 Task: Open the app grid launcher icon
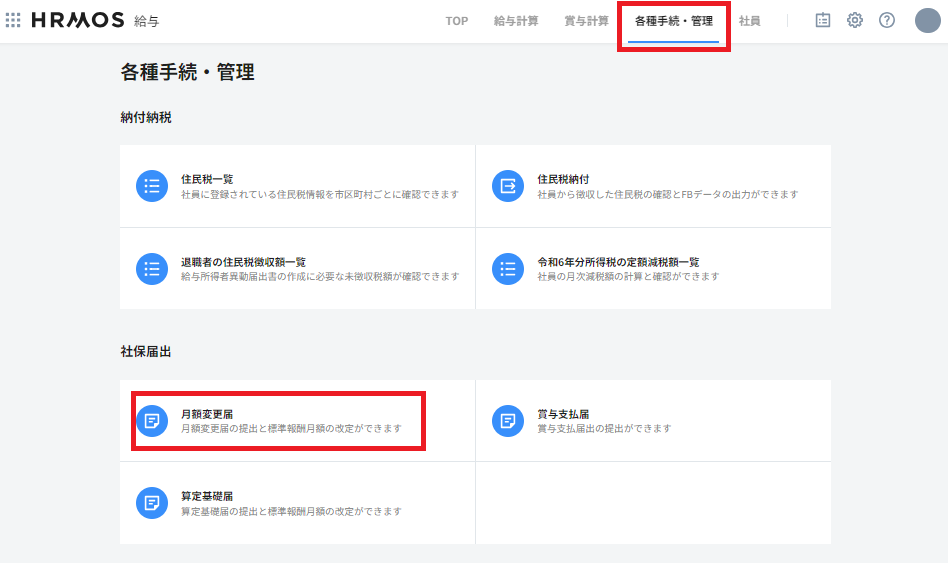(x=13, y=20)
